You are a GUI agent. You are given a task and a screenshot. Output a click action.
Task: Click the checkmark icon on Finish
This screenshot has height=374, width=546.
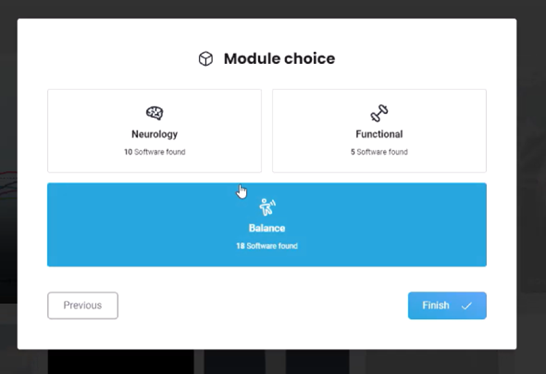point(467,306)
